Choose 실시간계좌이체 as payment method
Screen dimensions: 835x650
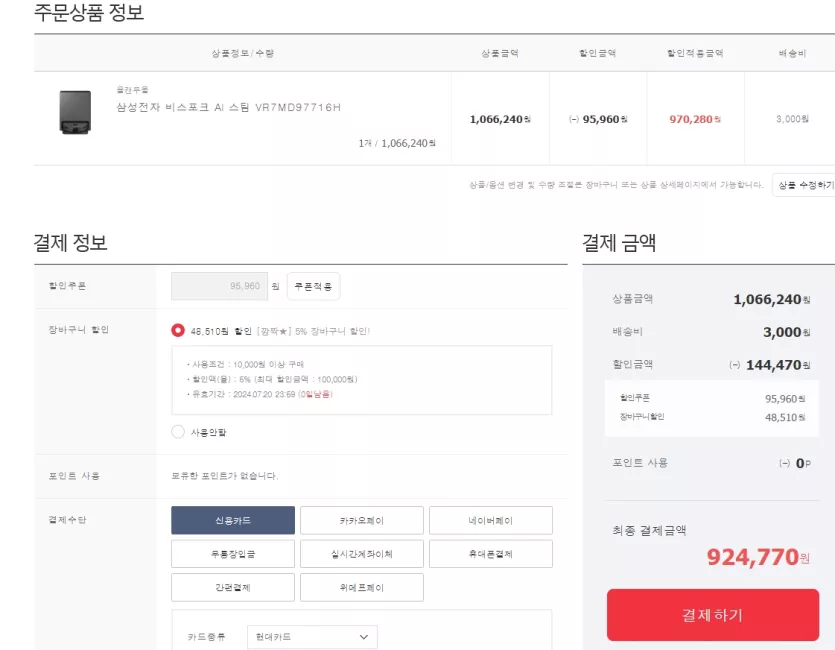click(362, 554)
